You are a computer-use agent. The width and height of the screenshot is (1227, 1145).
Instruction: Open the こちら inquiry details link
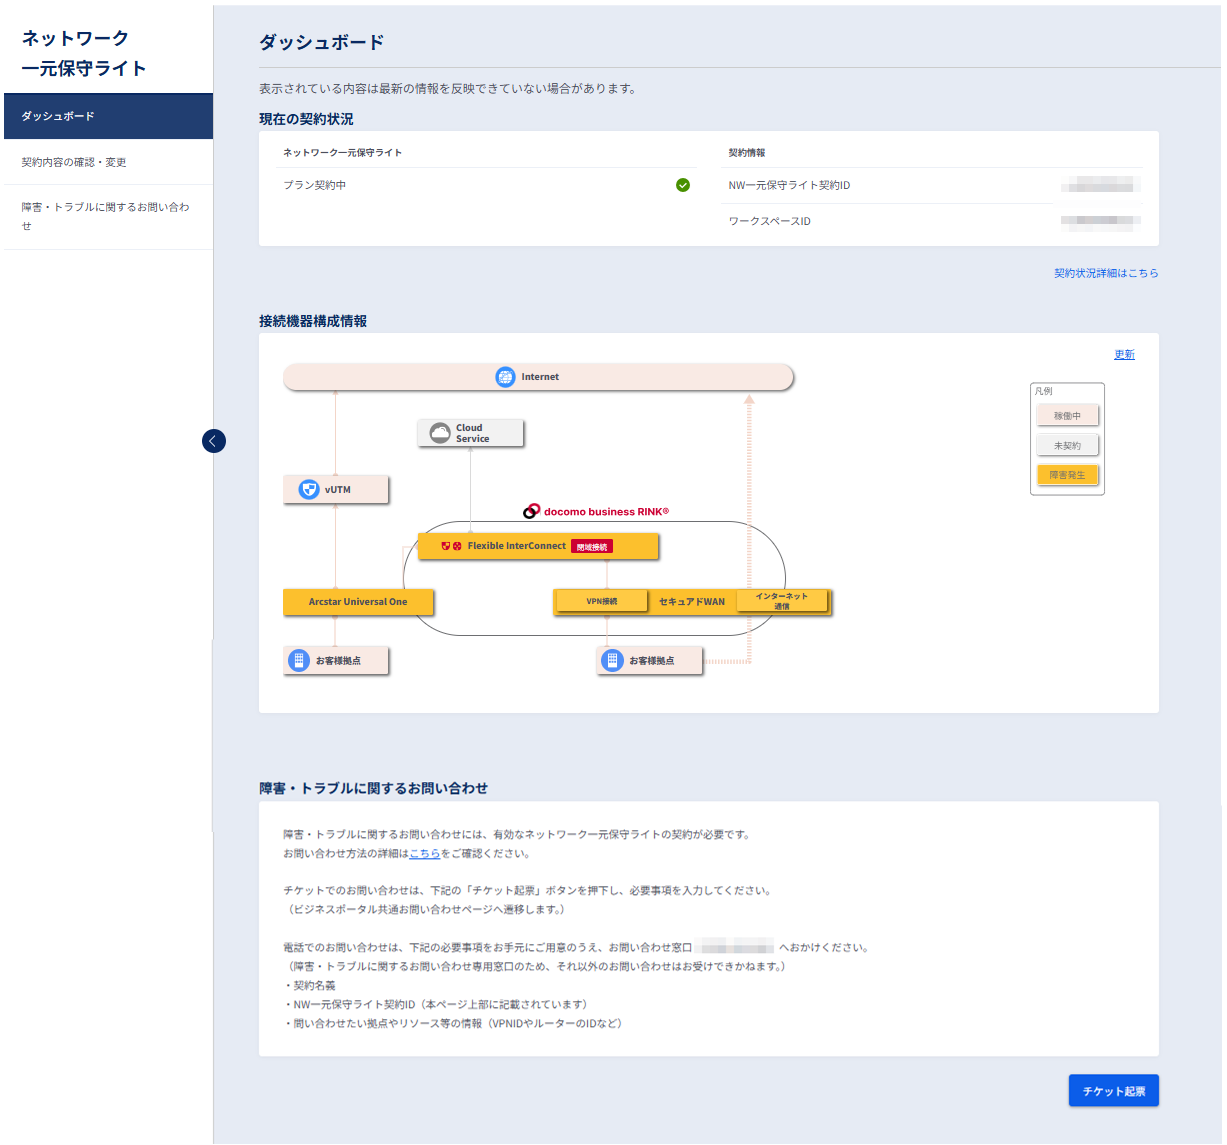[x=424, y=854]
